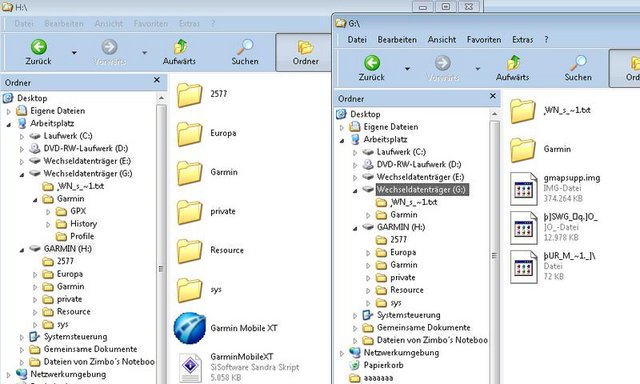This screenshot has width=640, height=384.
Task: Select Gemeinsame Dokumente in G:\ window tree
Action: coord(423,328)
